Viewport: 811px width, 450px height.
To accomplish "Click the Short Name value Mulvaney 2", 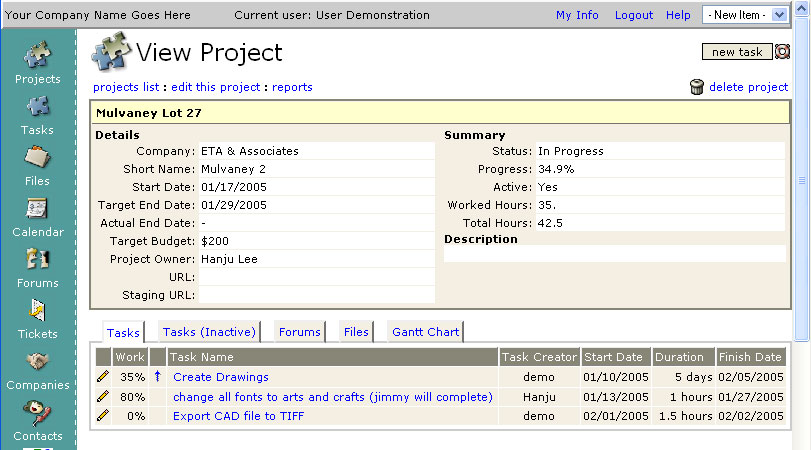I will [x=233, y=169].
